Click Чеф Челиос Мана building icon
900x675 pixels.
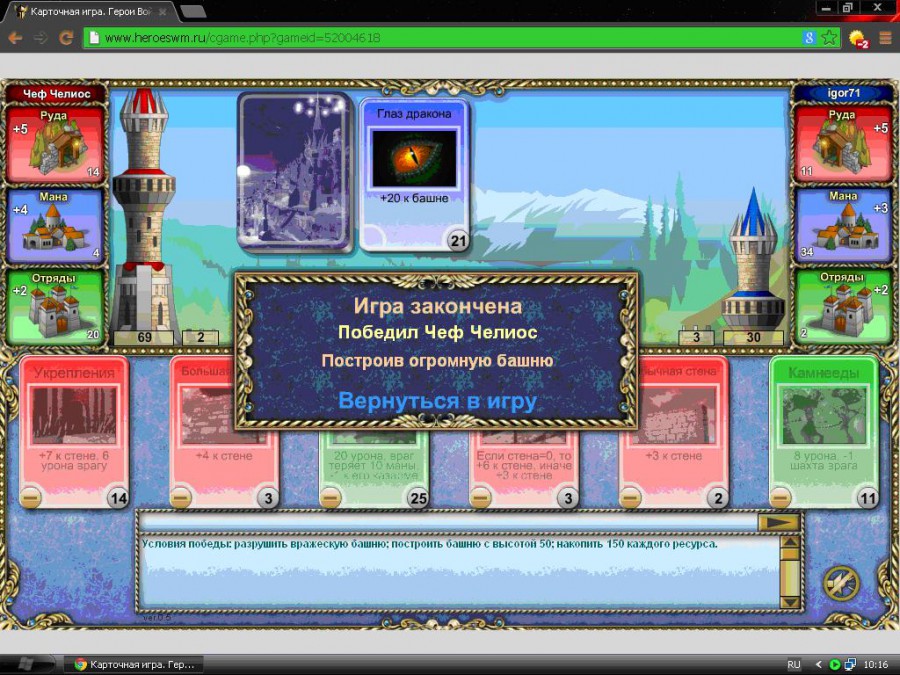55,228
